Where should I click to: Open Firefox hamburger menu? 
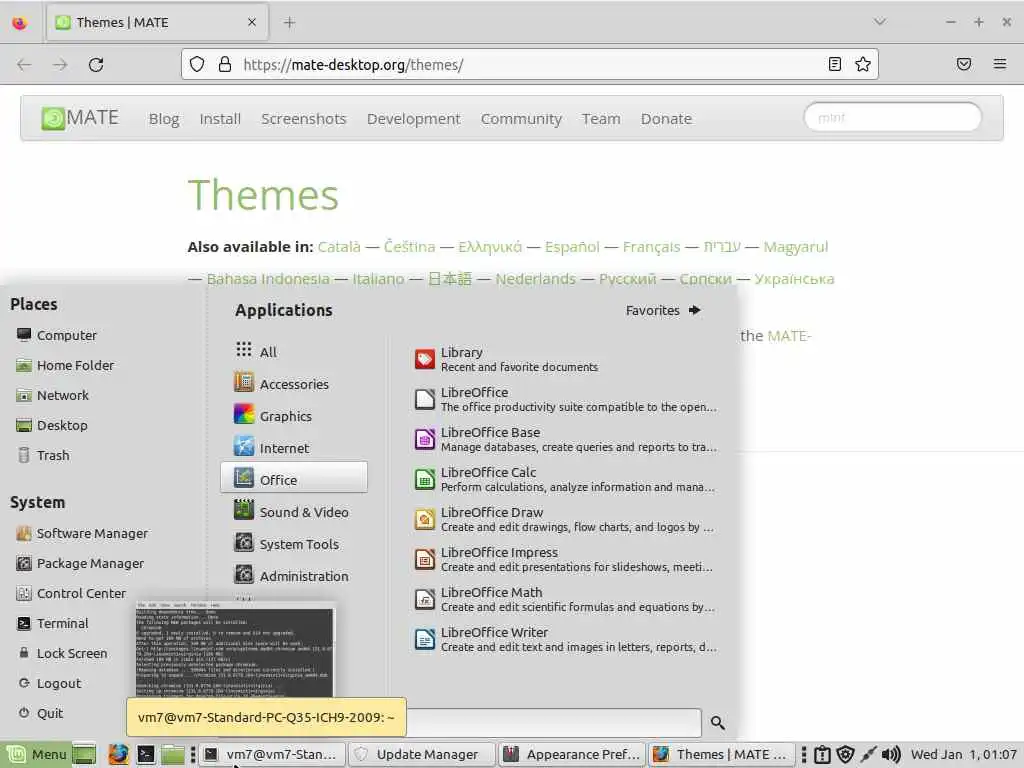pos(1000,64)
